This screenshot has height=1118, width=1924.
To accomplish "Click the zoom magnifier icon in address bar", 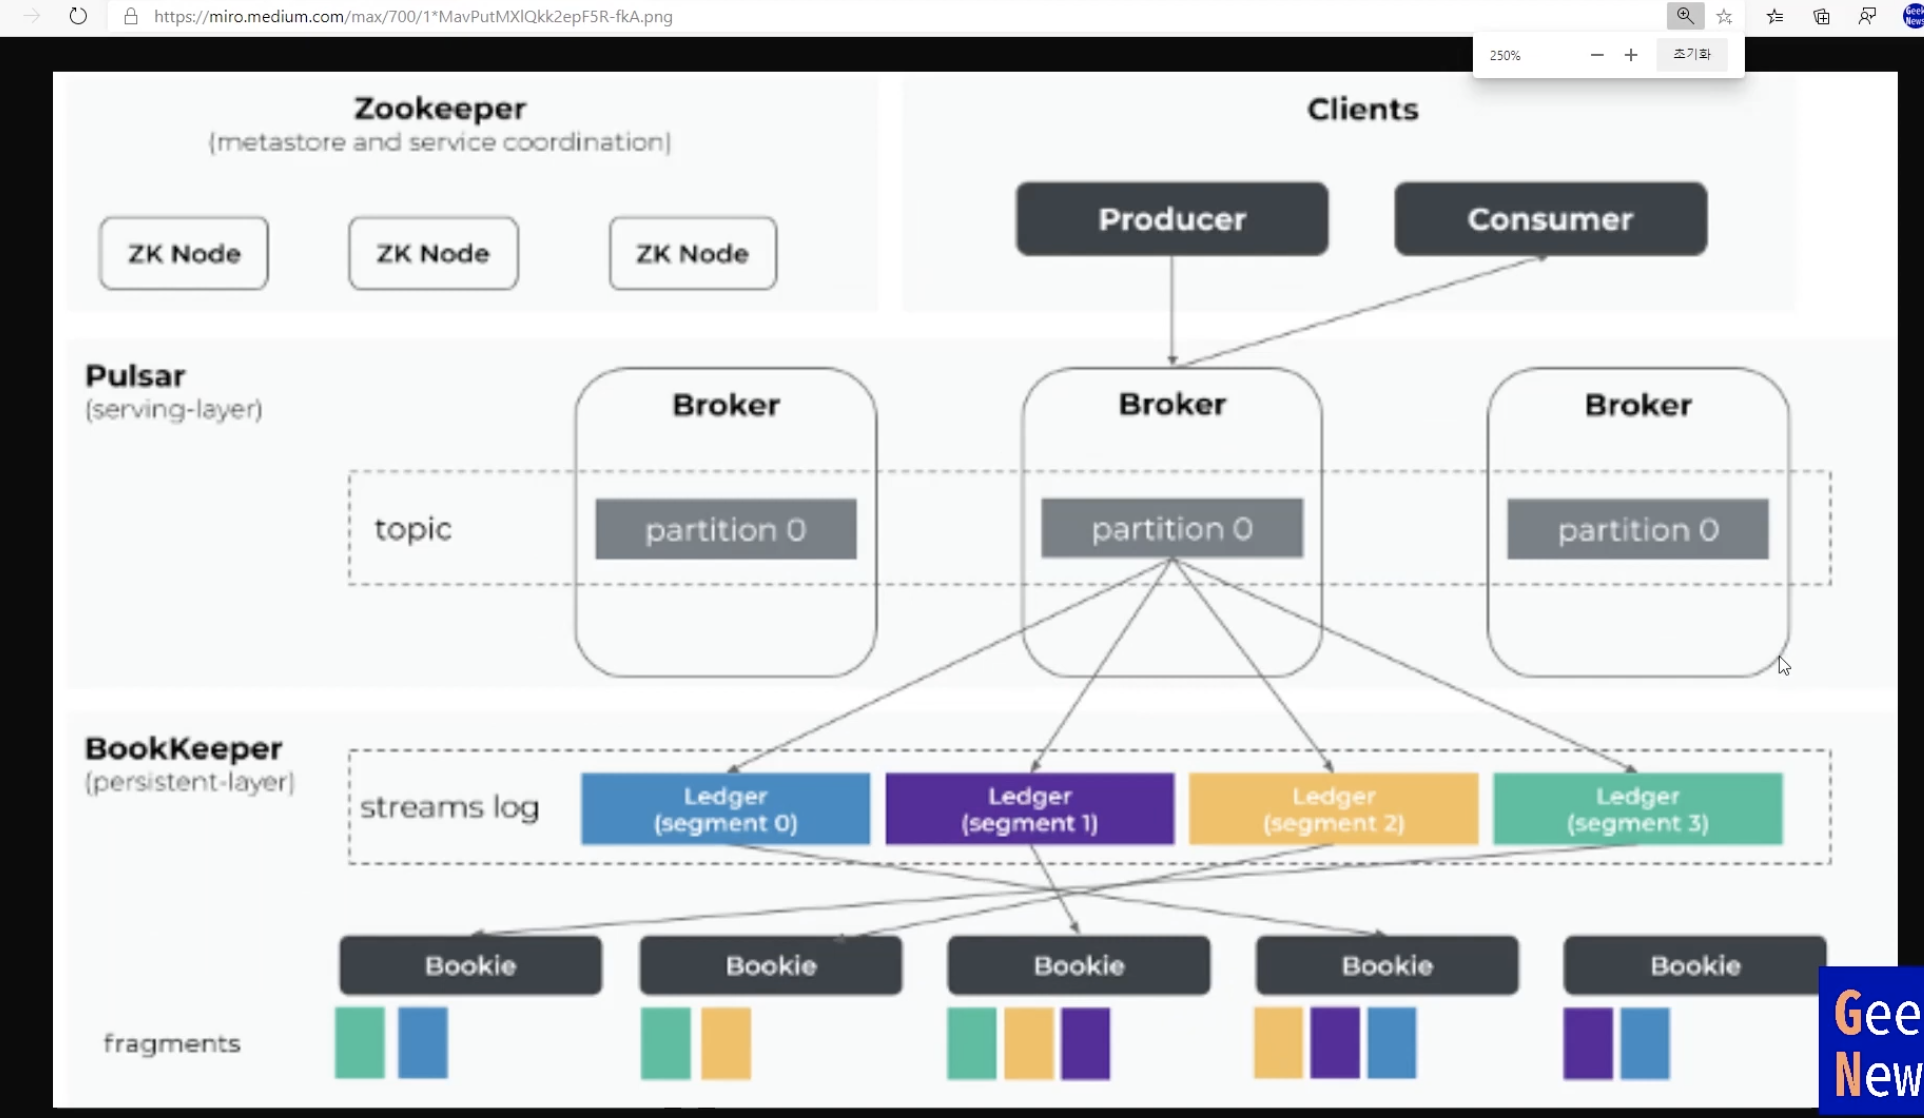I will [x=1685, y=16].
